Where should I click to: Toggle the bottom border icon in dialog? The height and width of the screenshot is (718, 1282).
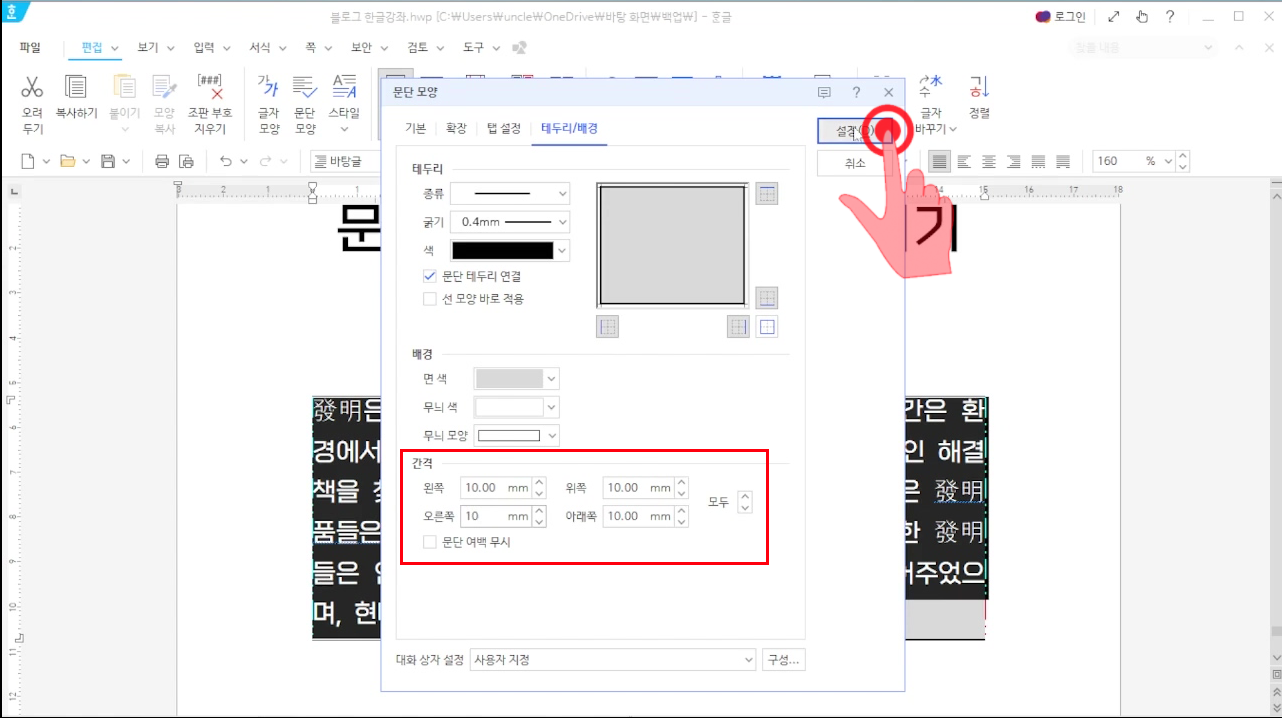pos(767,297)
